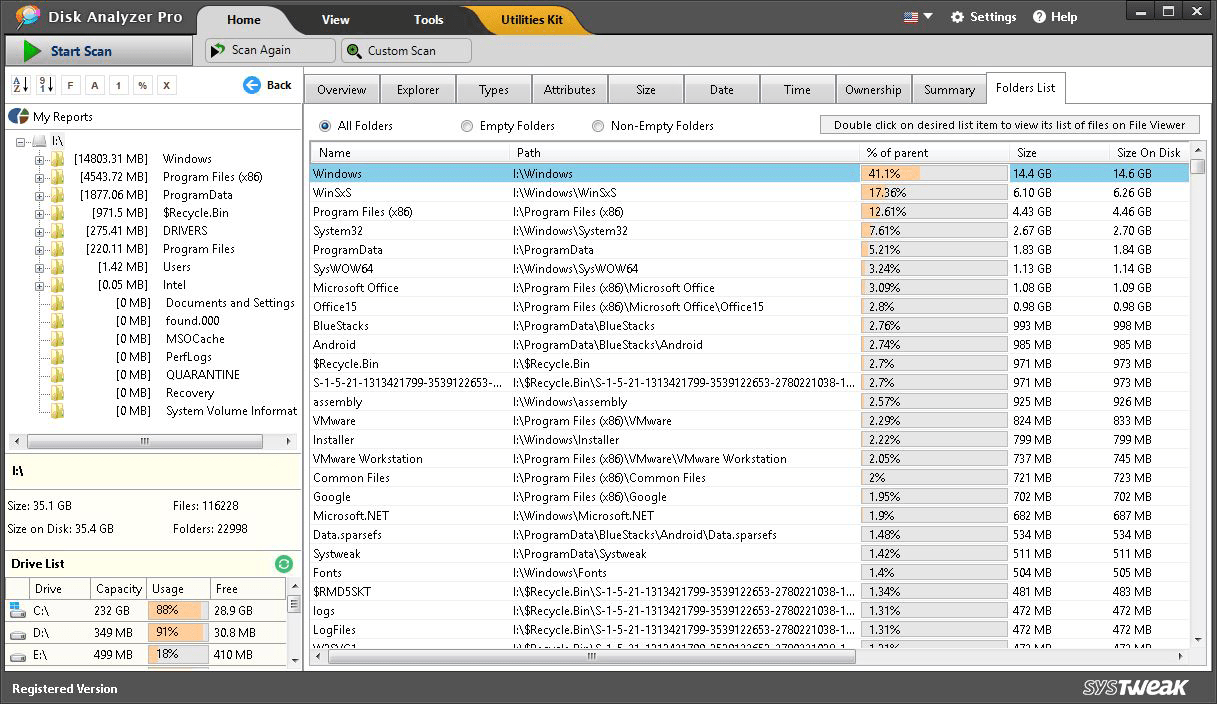Select the Non-Empty Folders radio button
Screen dimensions: 1217x704
[x=598, y=126]
